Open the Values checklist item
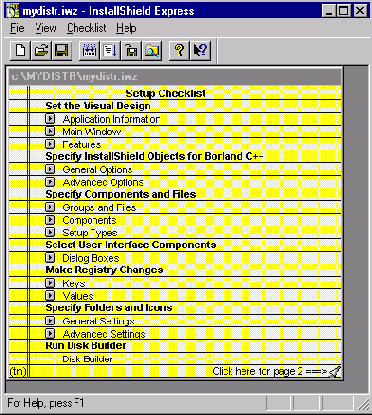 [x=78, y=296]
